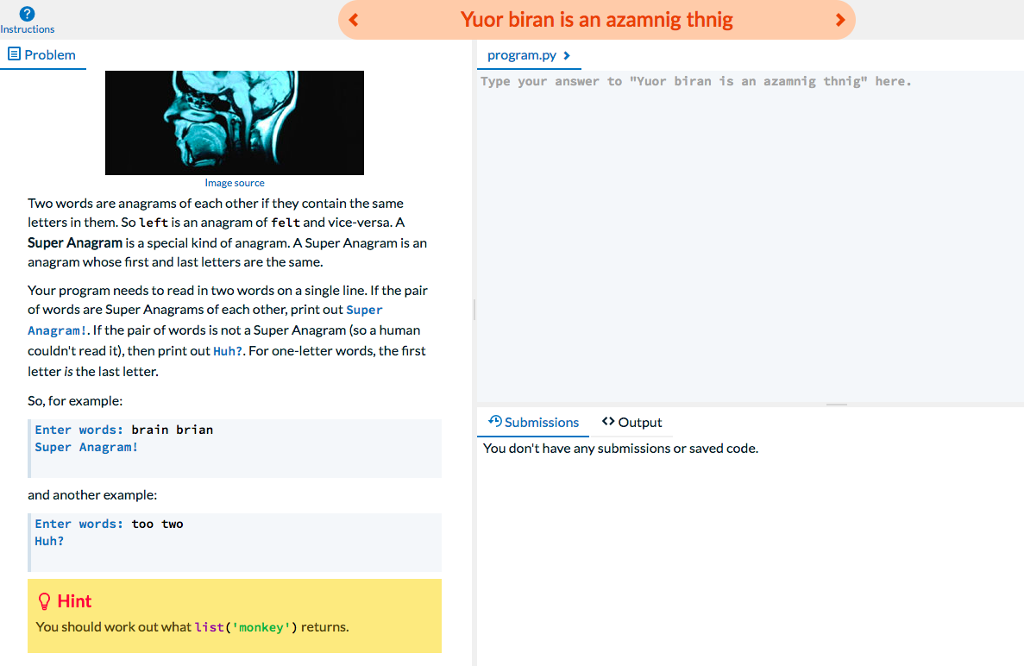Click the brain MRI image thumbnail
Viewport: 1024px width, 666px height.
click(234, 122)
